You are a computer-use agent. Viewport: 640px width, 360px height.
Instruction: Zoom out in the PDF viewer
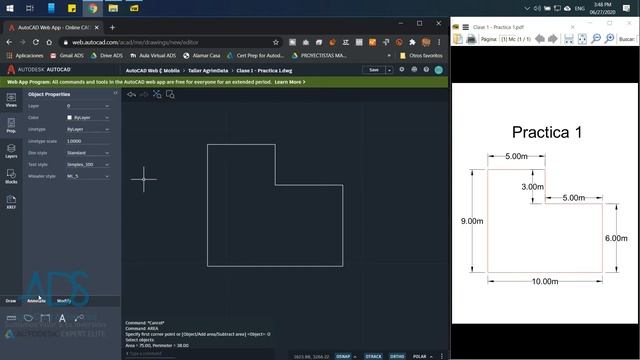pyautogui.click(x=596, y=39)
